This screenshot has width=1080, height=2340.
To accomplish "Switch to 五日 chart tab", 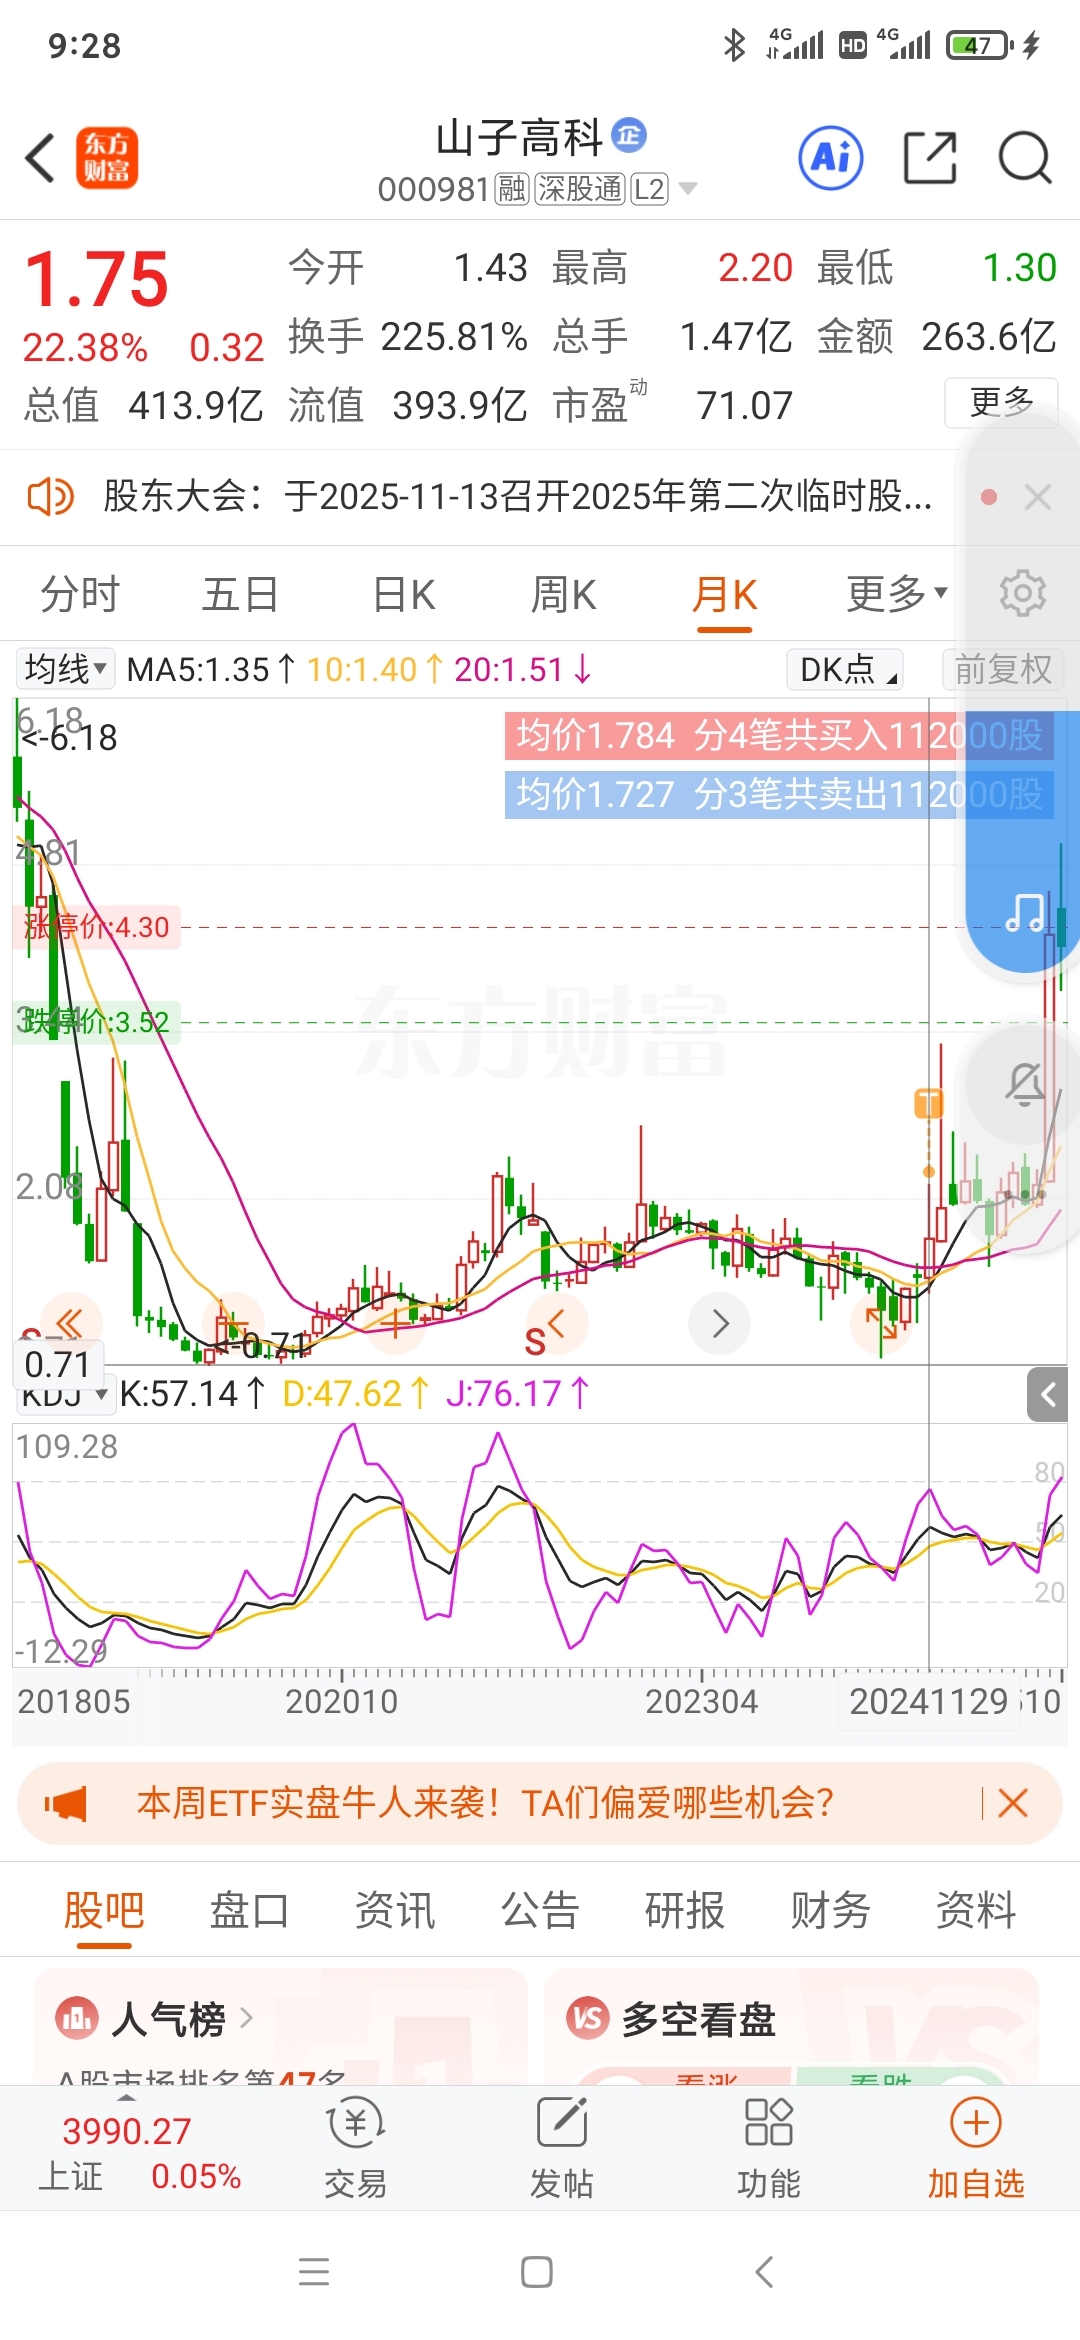I will (x=240, y=594).
